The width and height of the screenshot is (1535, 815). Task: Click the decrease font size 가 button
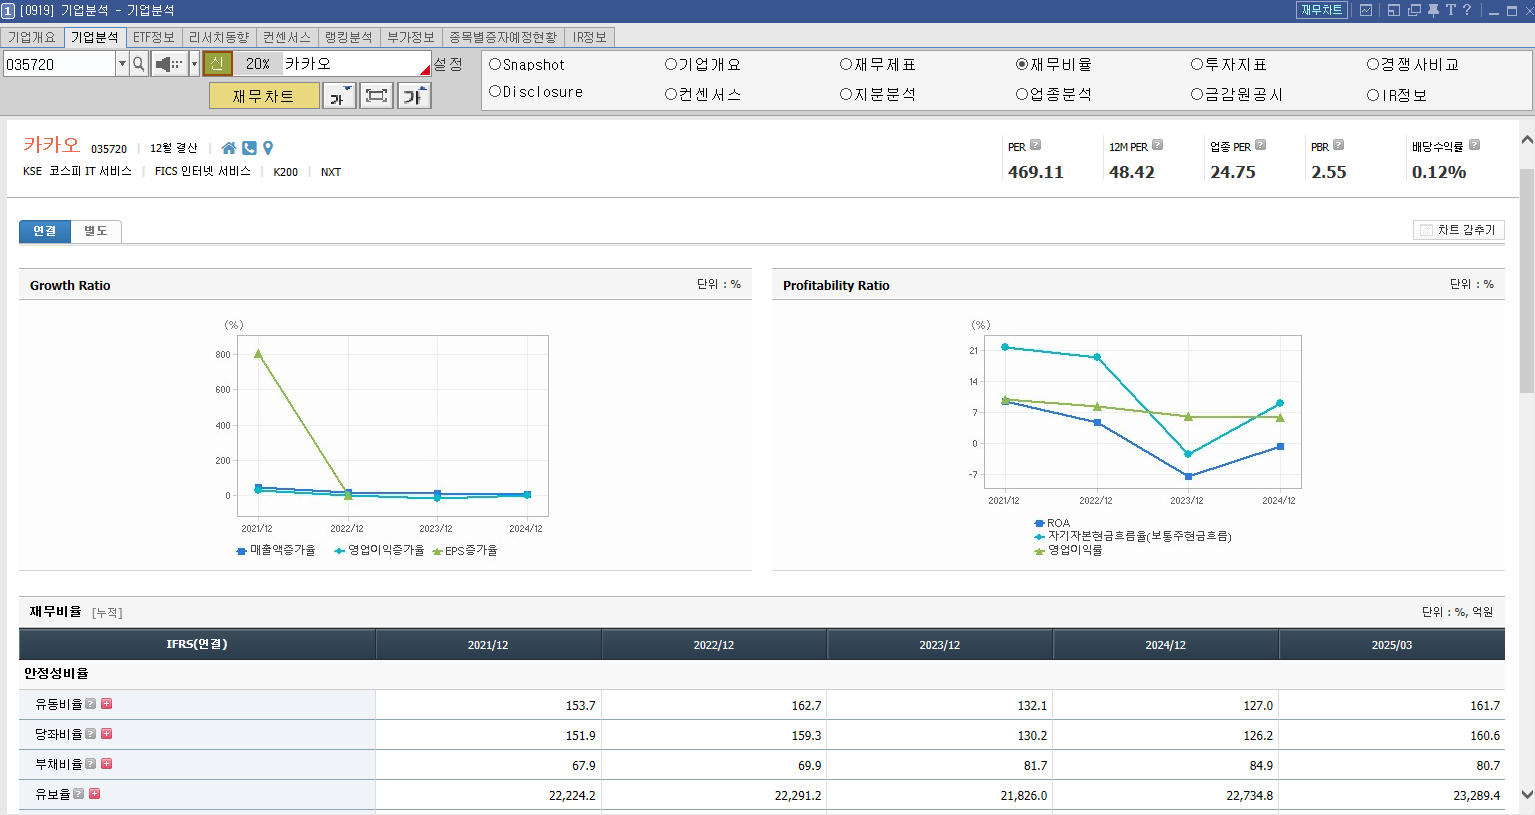[339, 96]
